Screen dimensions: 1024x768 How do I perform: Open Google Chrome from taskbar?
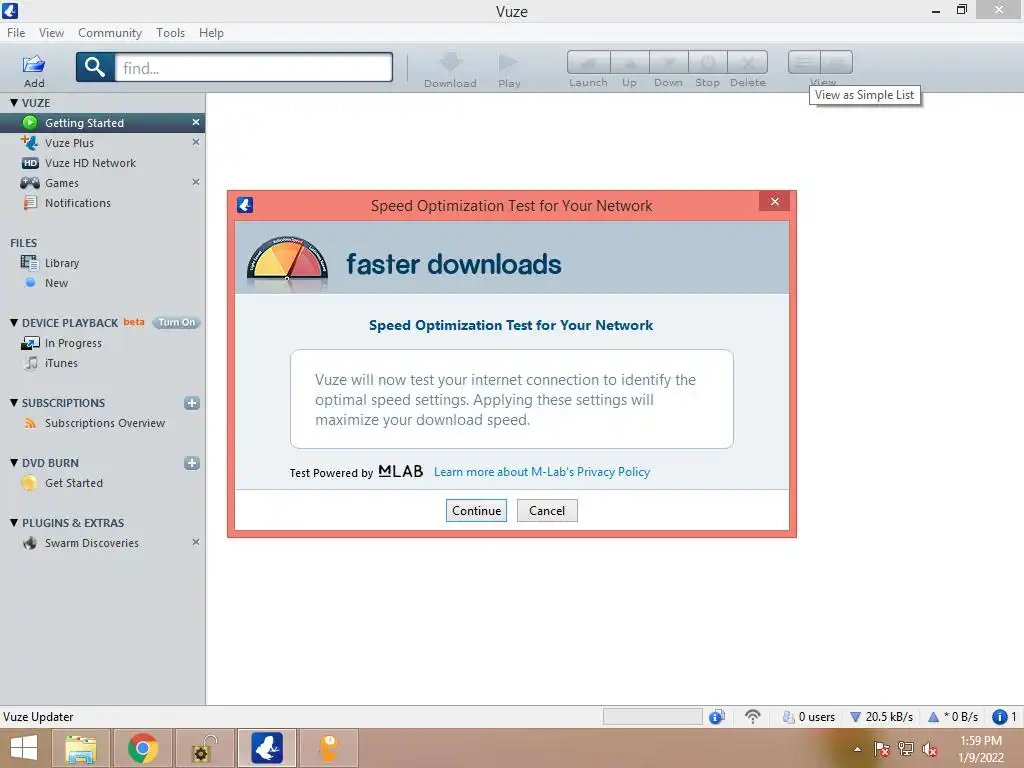(x=142, y=748)
